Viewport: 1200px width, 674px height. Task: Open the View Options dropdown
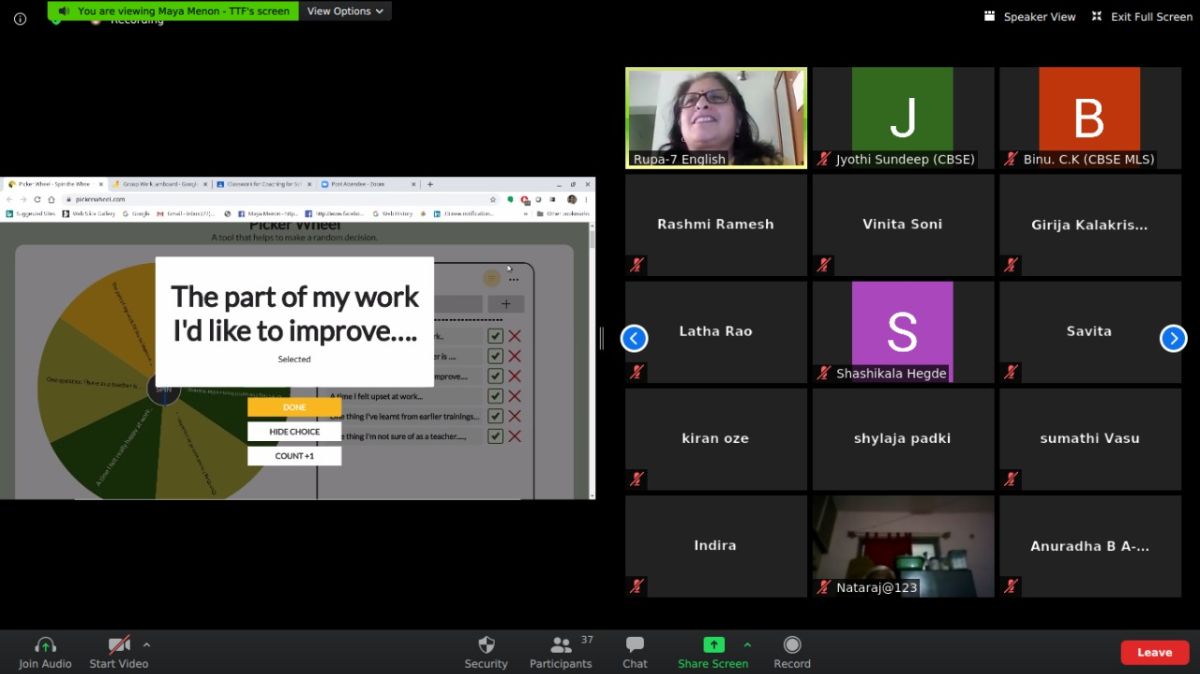click(345, 11)
